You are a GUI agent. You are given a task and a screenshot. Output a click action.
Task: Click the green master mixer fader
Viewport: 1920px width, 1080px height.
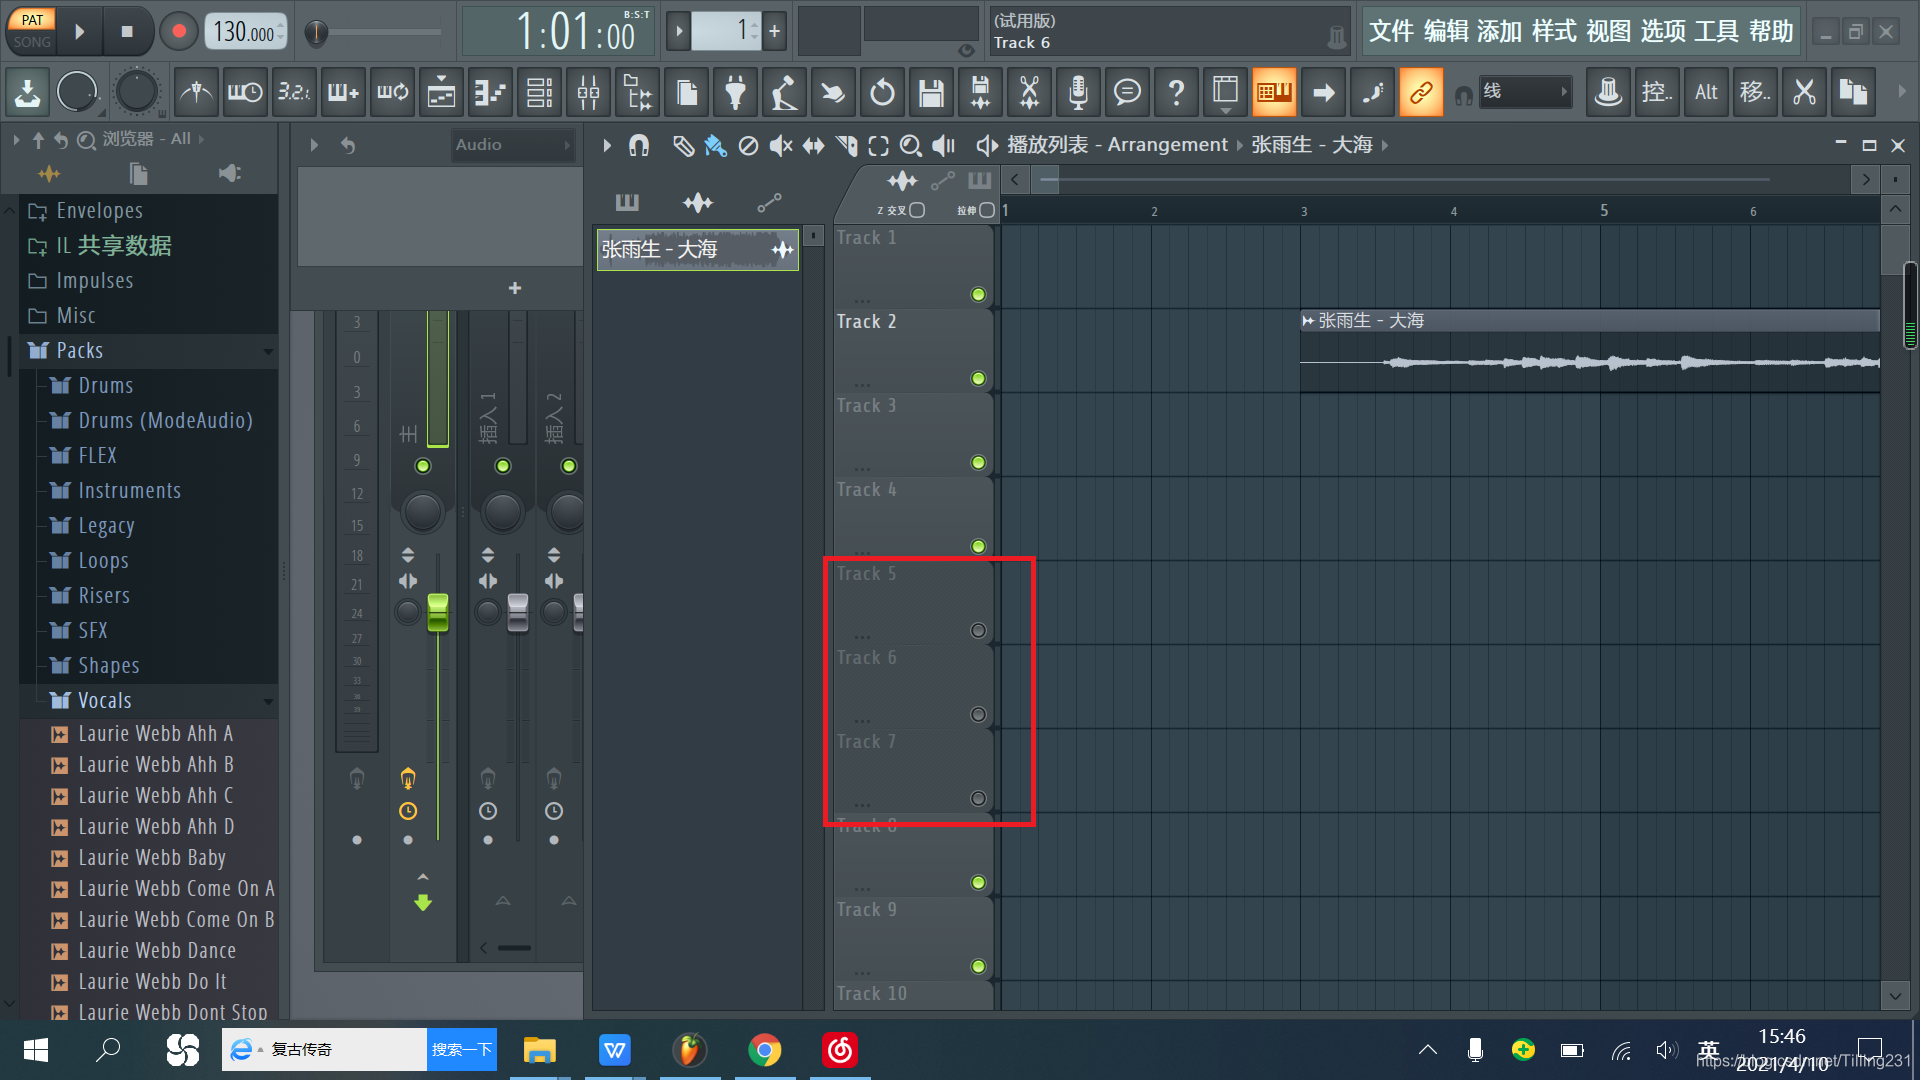[438, 612]
